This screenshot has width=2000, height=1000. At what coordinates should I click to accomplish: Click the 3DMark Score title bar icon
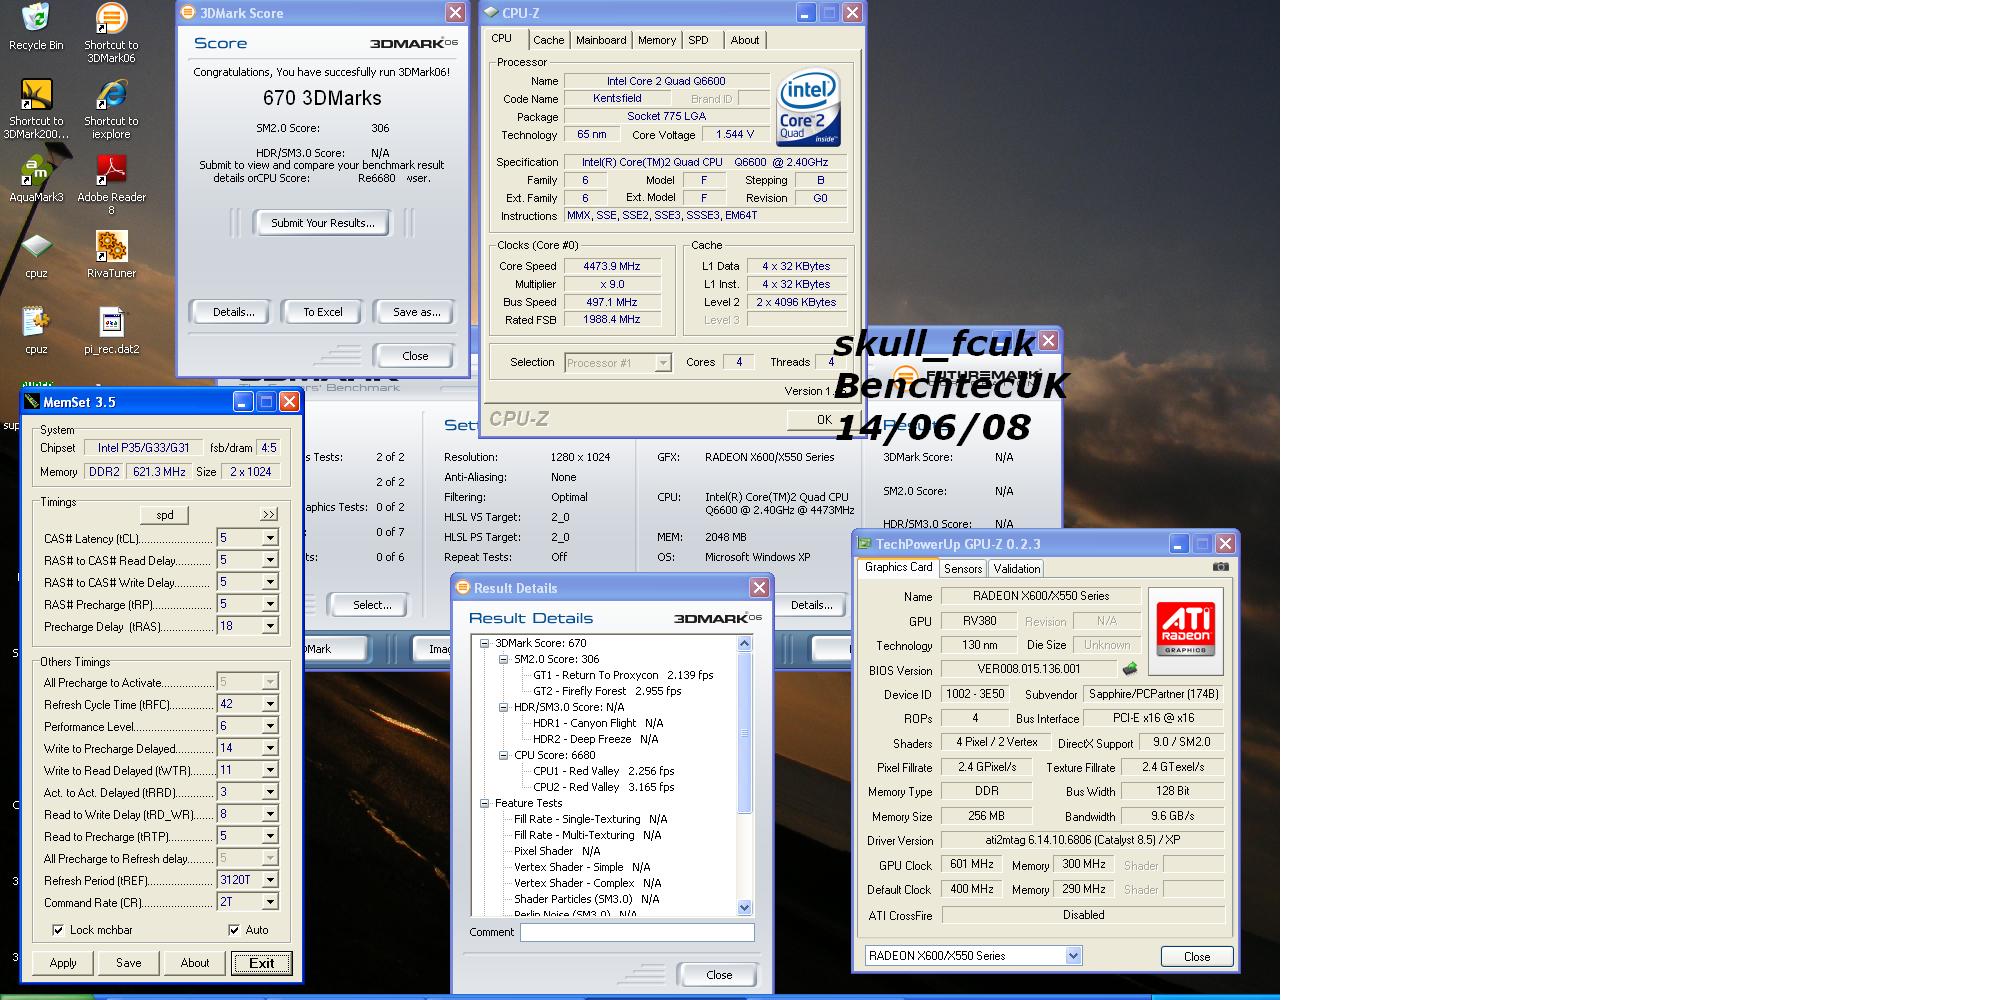(x=188, y=13)
